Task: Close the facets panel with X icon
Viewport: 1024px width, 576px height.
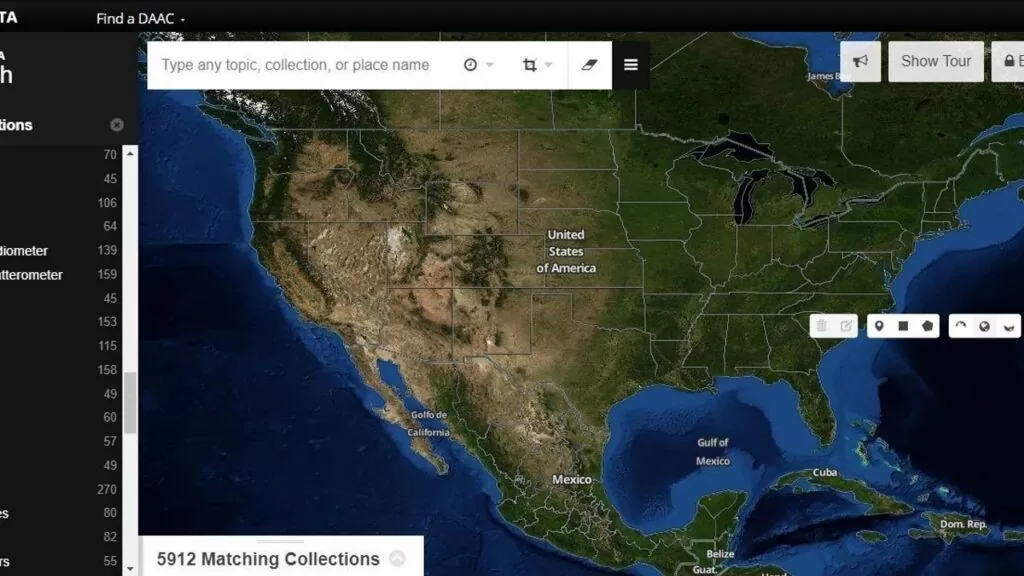Action: 117,125
